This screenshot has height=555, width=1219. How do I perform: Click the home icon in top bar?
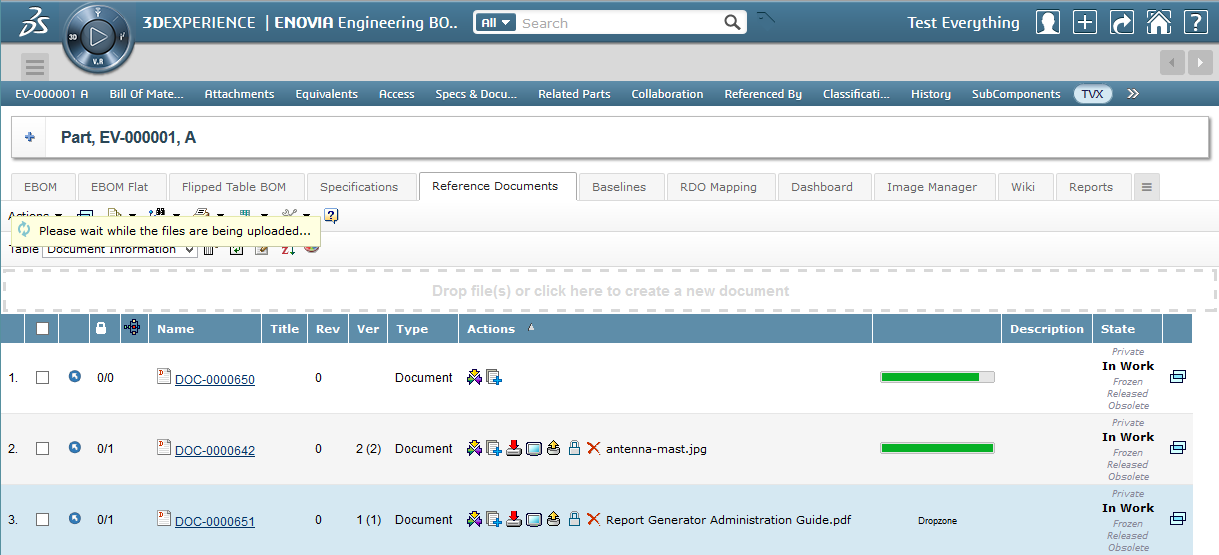[x=1158, y=23]
